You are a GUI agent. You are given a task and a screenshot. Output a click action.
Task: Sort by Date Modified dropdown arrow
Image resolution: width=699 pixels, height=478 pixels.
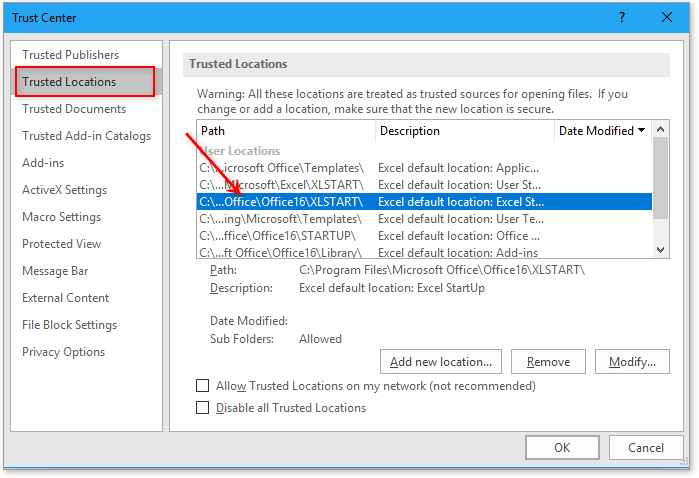(x=641, y=131)
